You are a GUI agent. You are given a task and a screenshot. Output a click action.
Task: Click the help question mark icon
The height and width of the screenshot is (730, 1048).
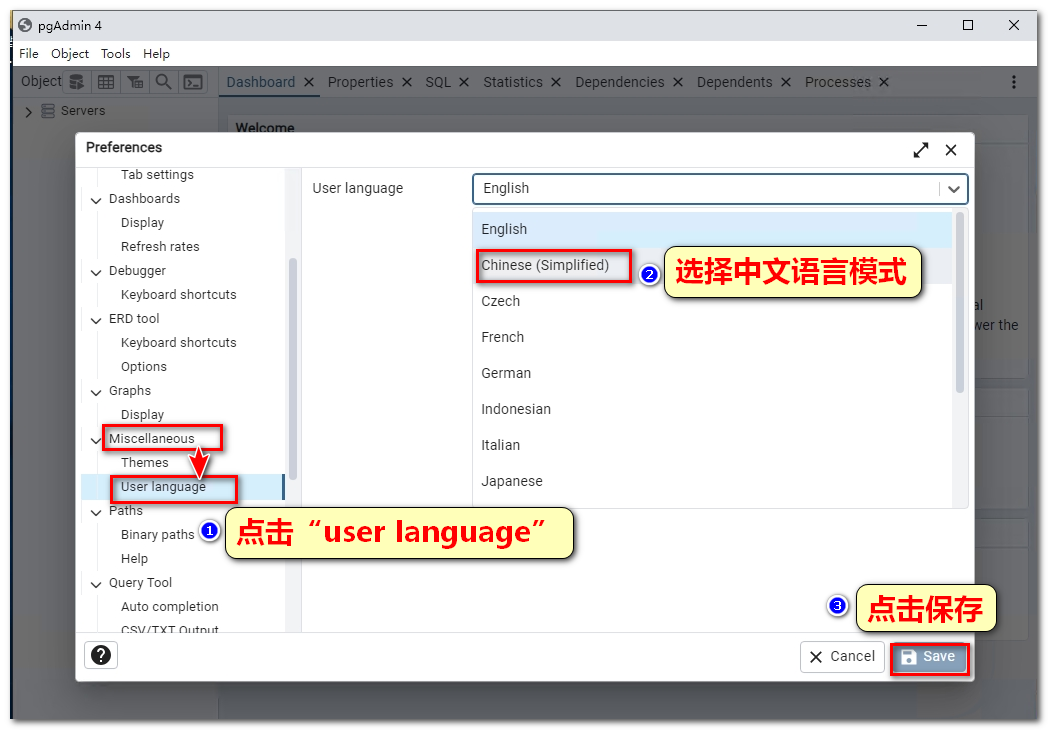[x=102, y=655]
